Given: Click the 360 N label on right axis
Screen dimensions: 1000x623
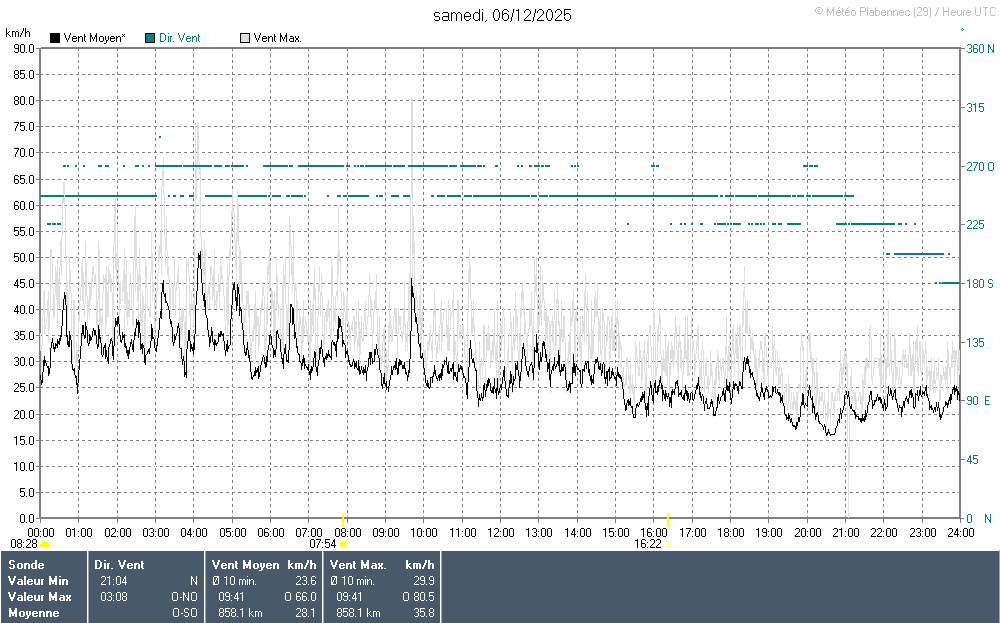Looking at the screenshot, I should click(979, 48).
